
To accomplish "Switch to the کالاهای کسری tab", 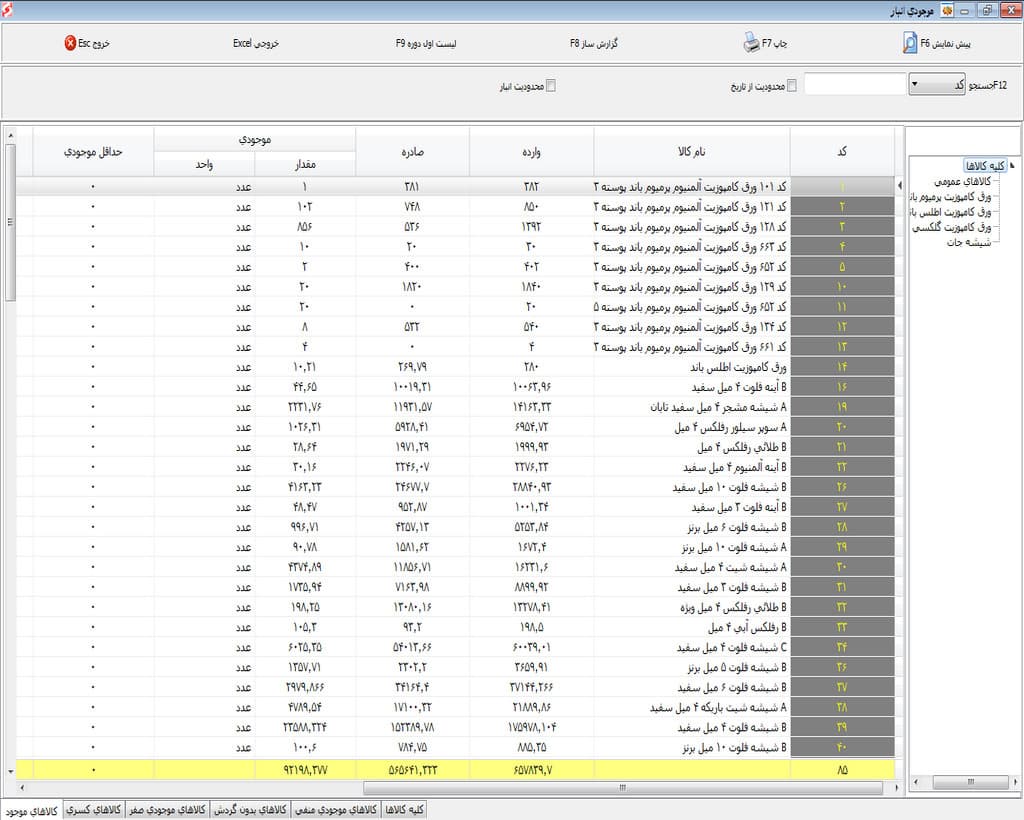I will click(93, 810).
